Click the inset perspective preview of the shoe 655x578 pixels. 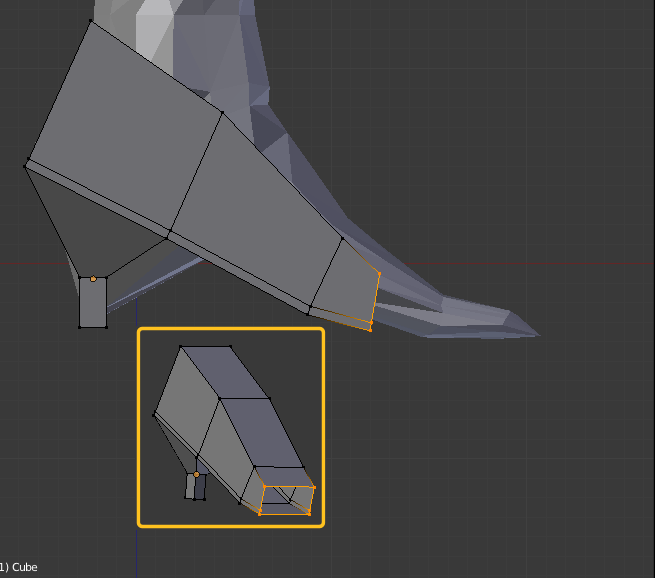231,427
